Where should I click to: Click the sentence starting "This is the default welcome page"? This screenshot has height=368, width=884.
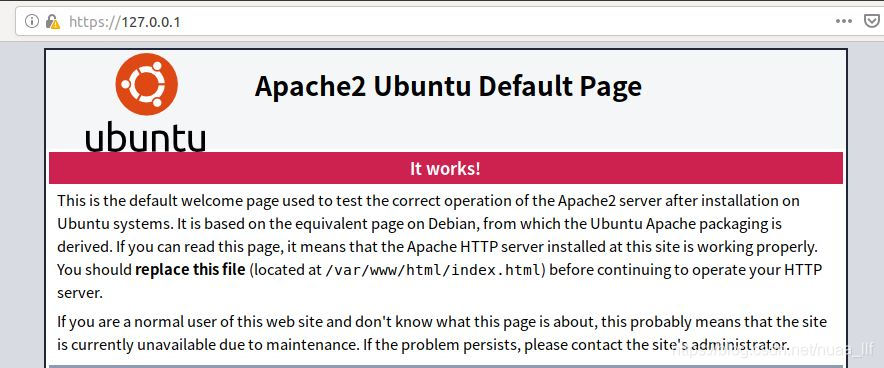click(x=428, y=212)
